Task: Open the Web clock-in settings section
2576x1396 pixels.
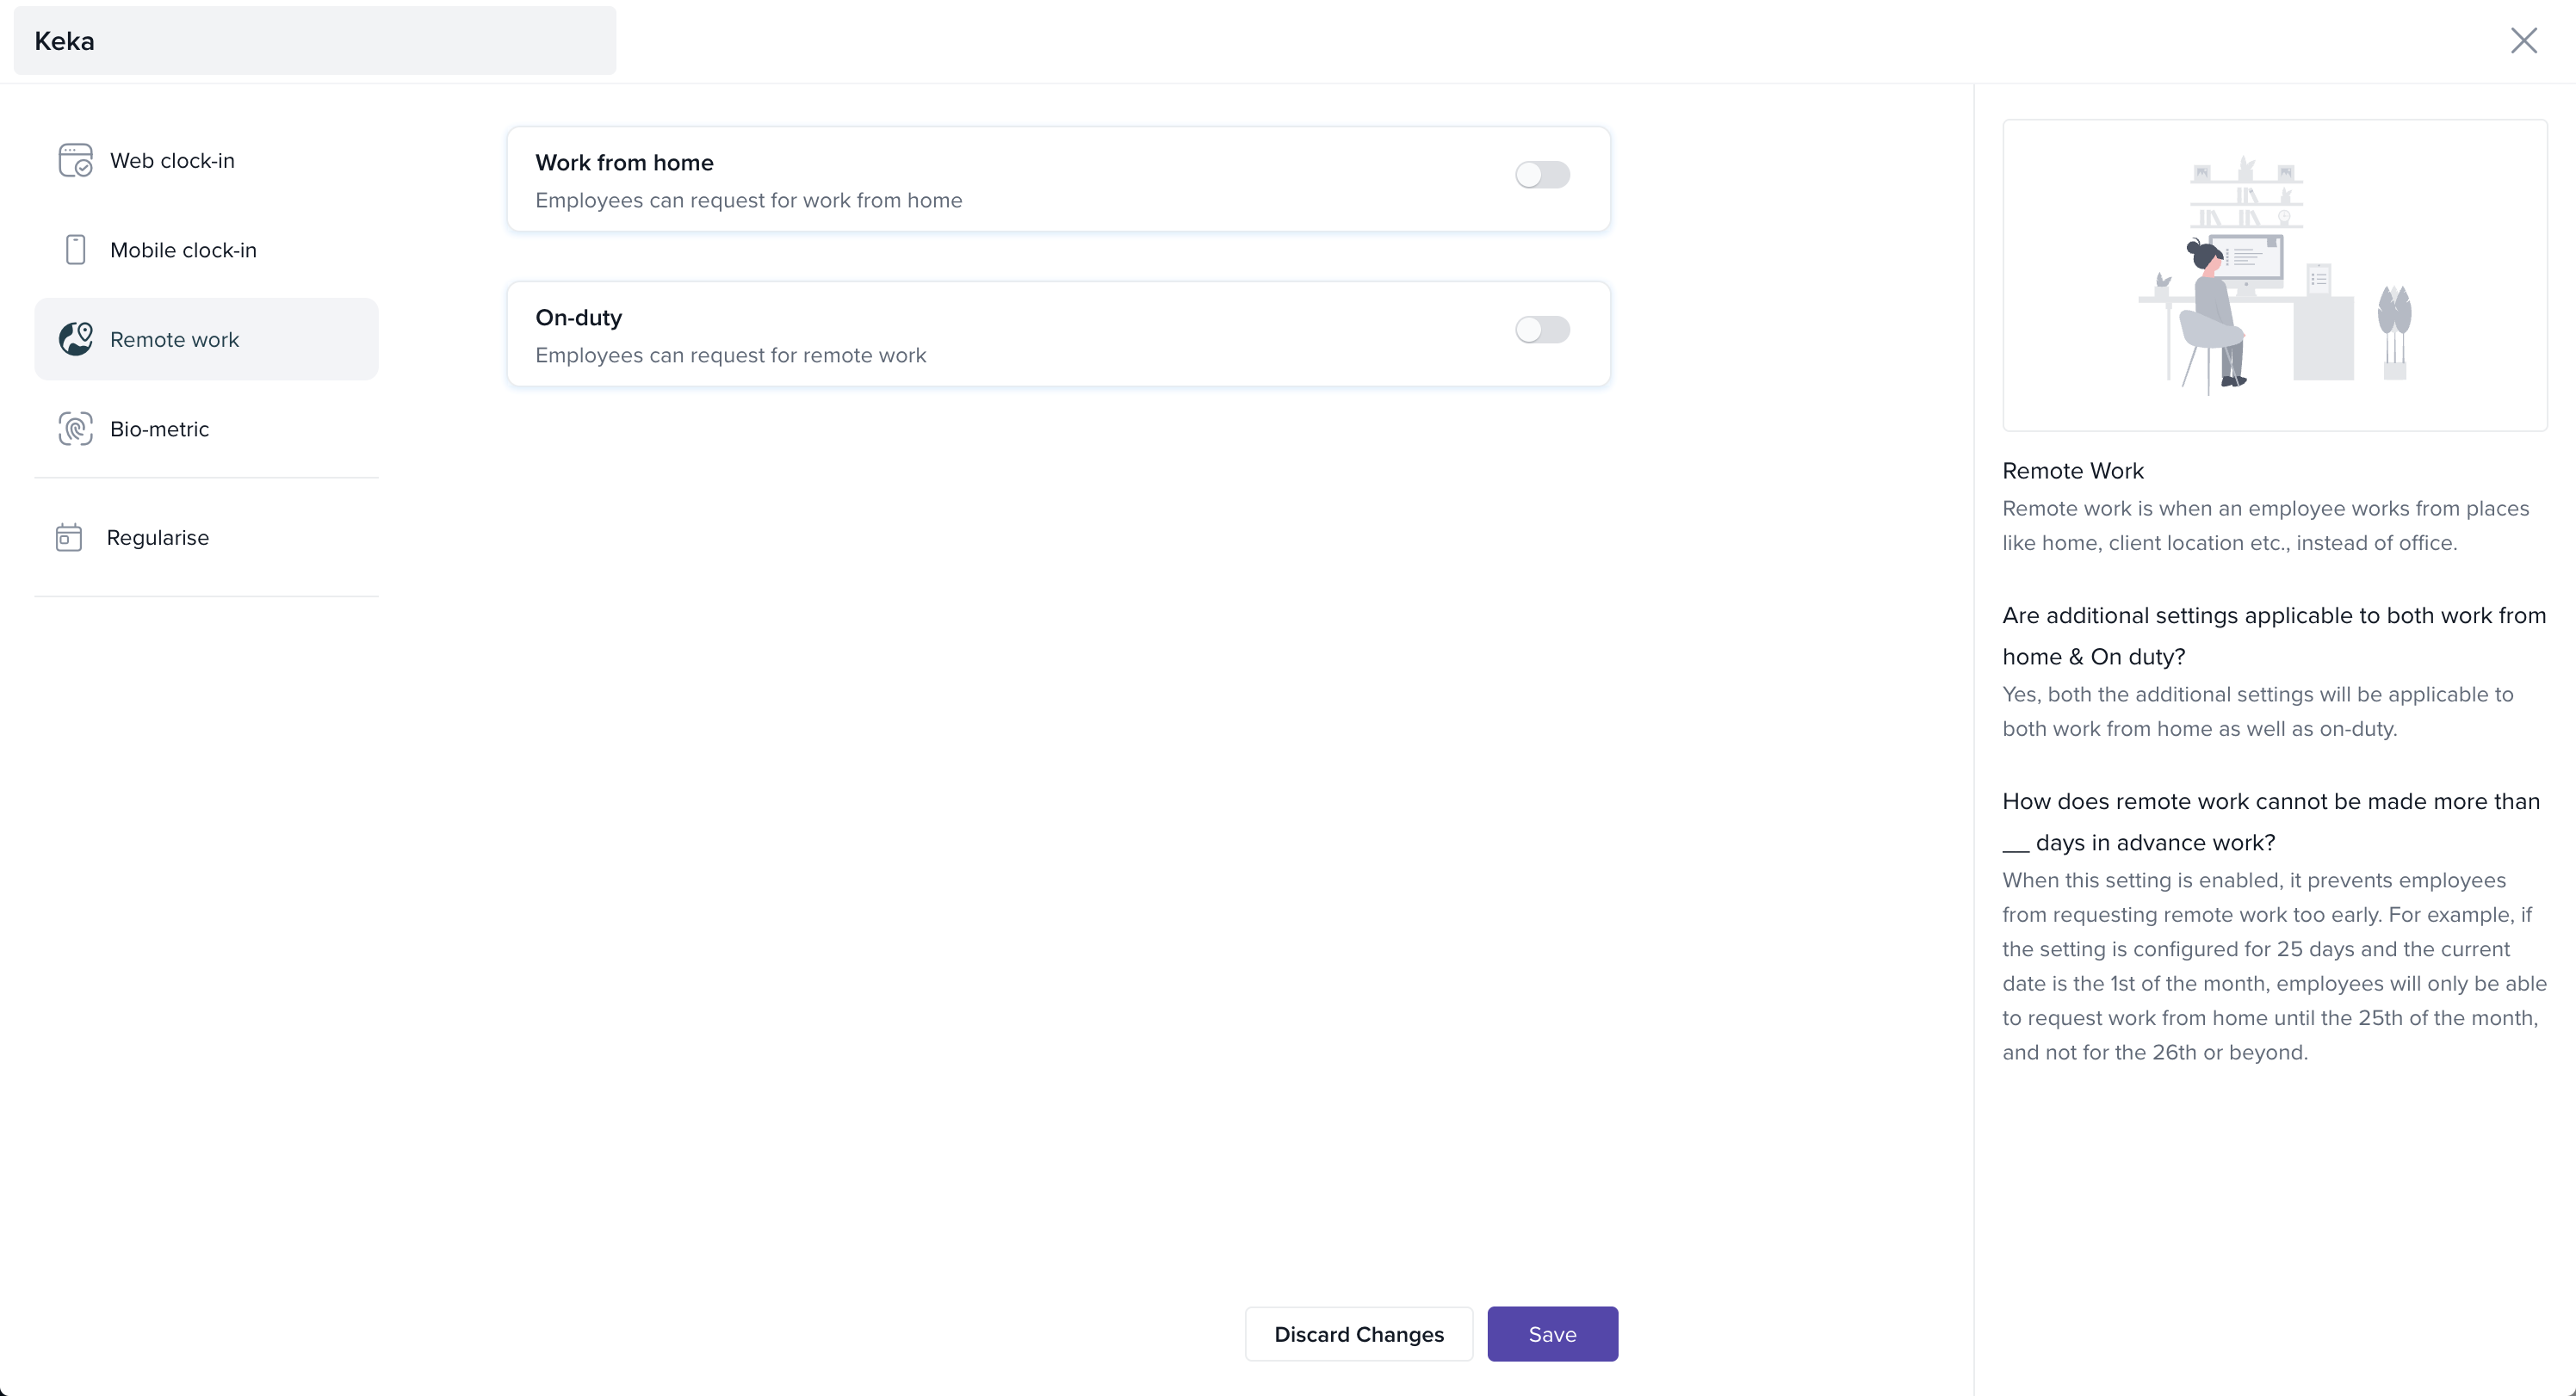Action: pyautogui.click(x=172, y=161)
